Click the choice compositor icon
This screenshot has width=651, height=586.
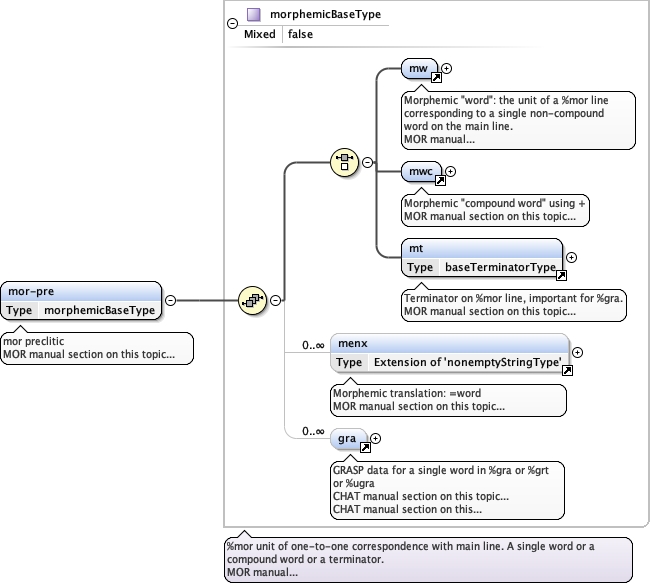click(344, 162)
